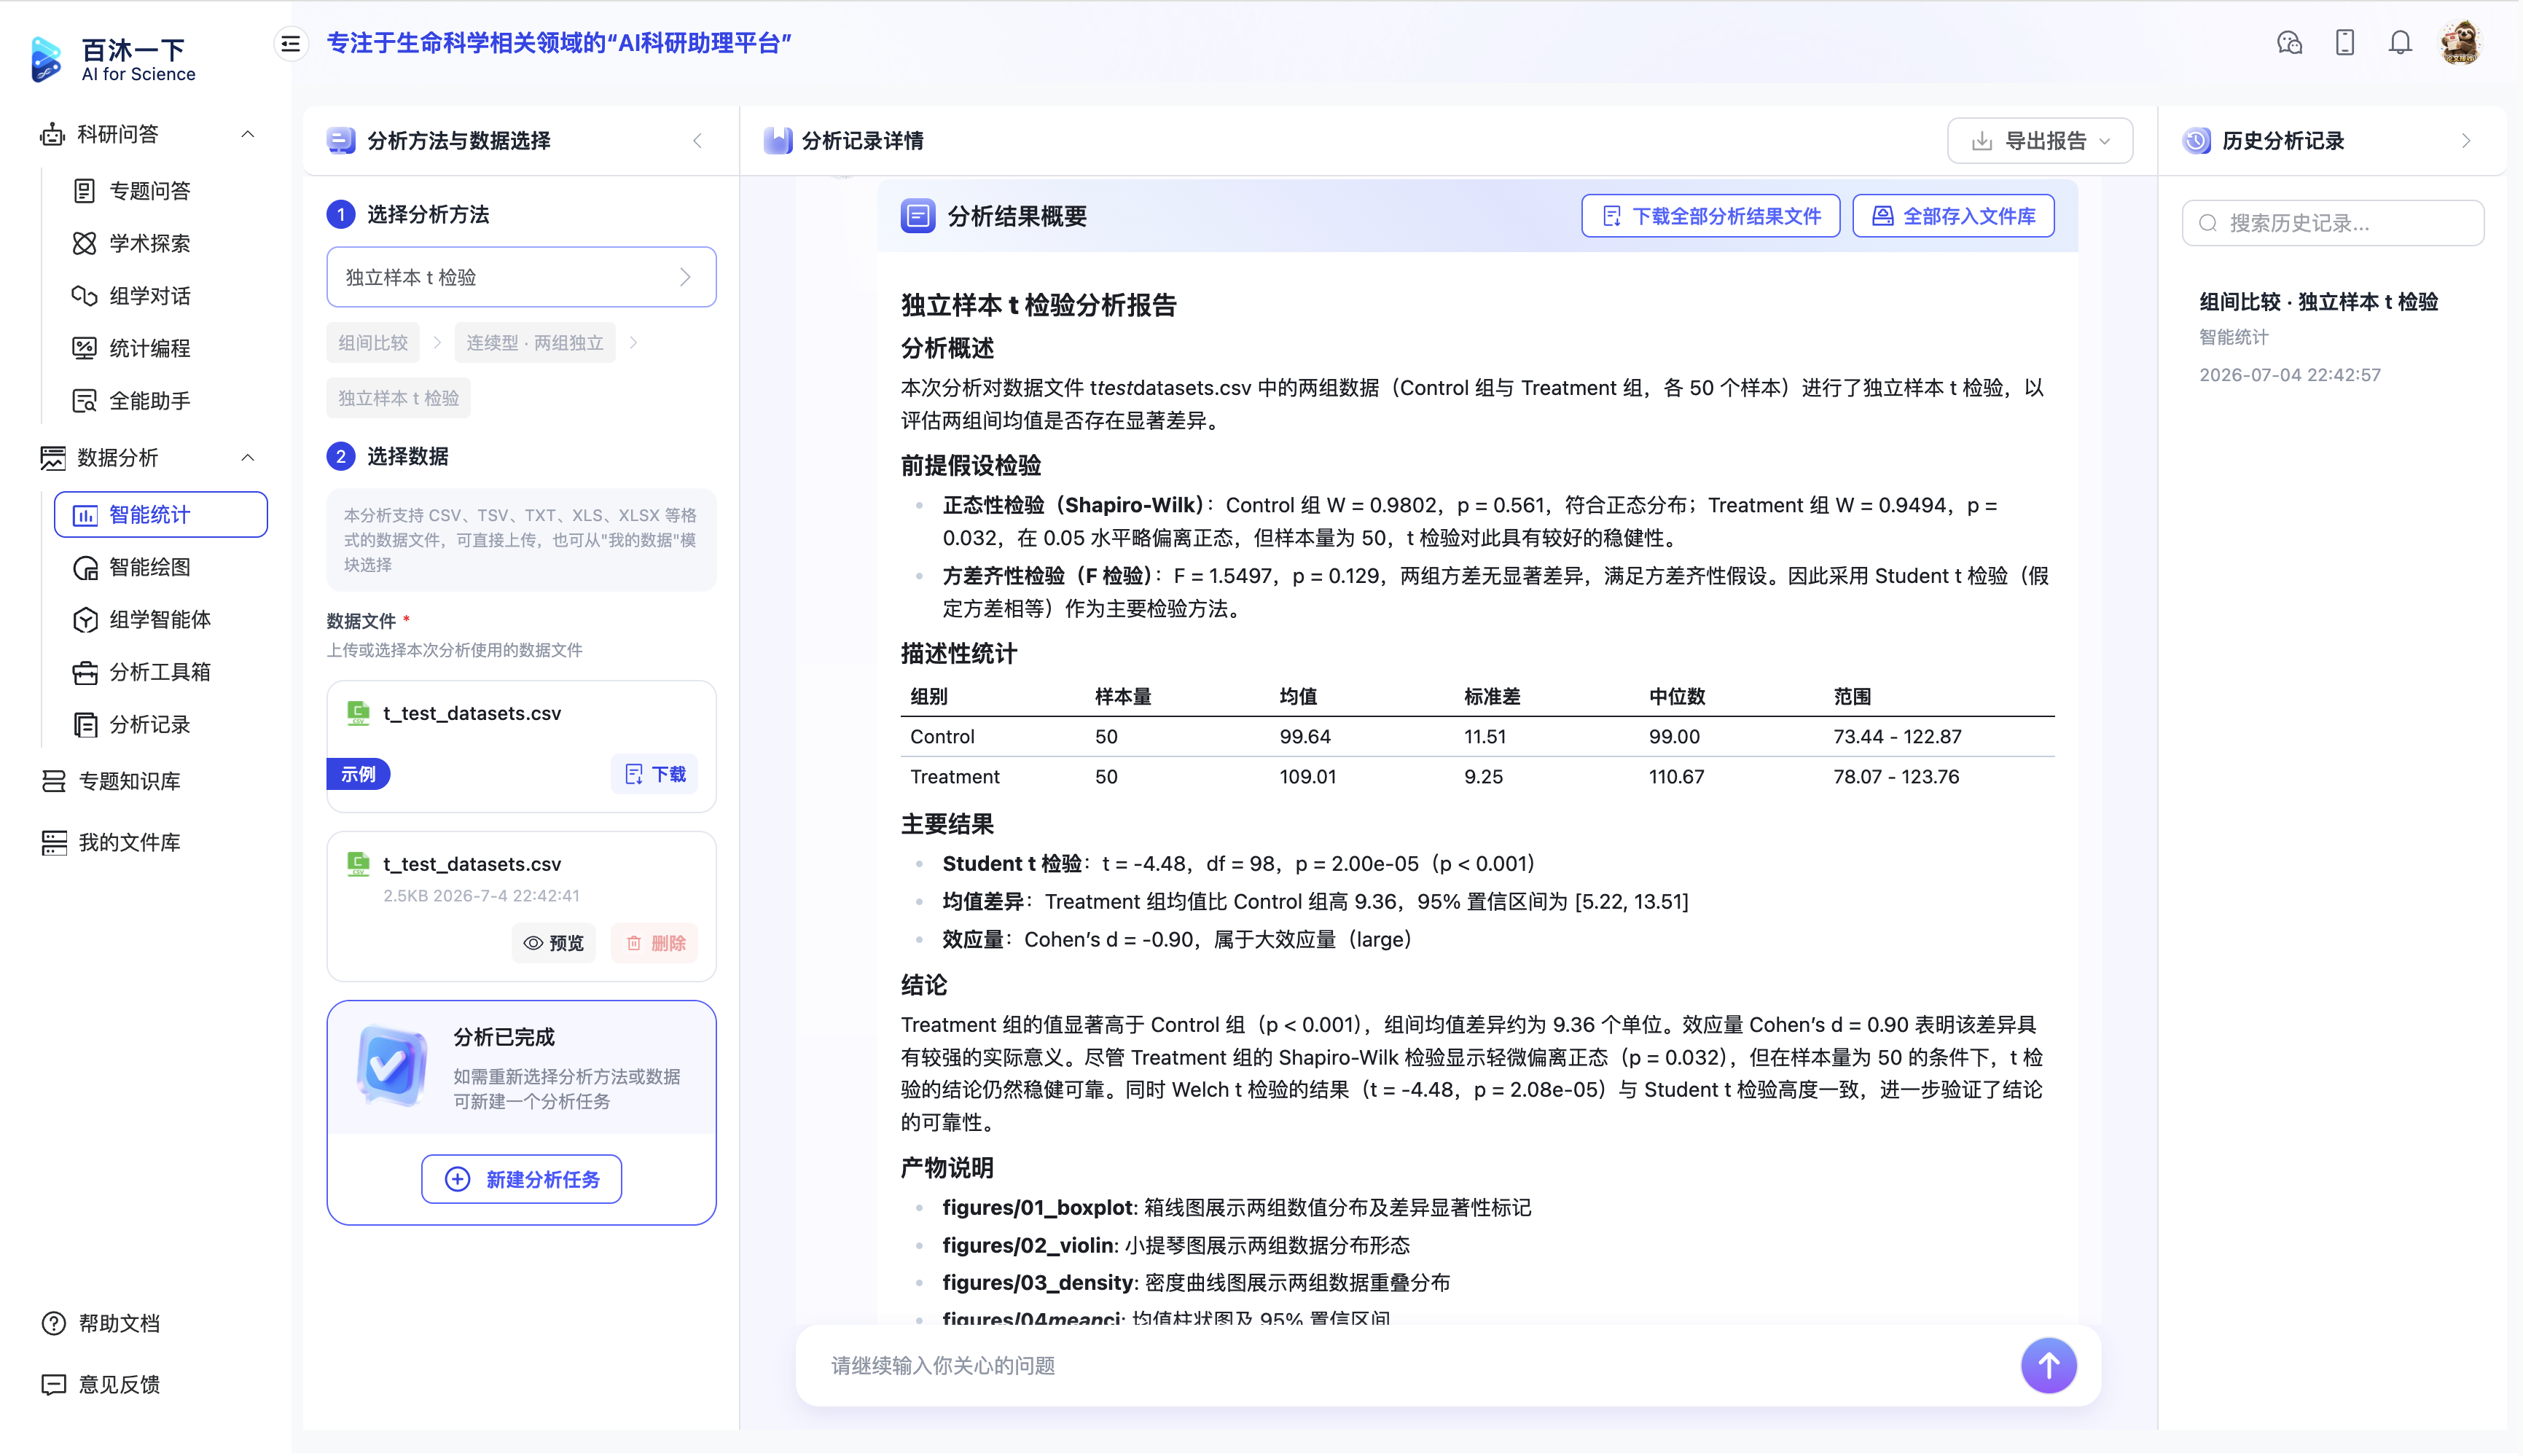The image size is (2523, 1456).
Task: Send the question with the purple arrow button
Action: (2048, 1365)
